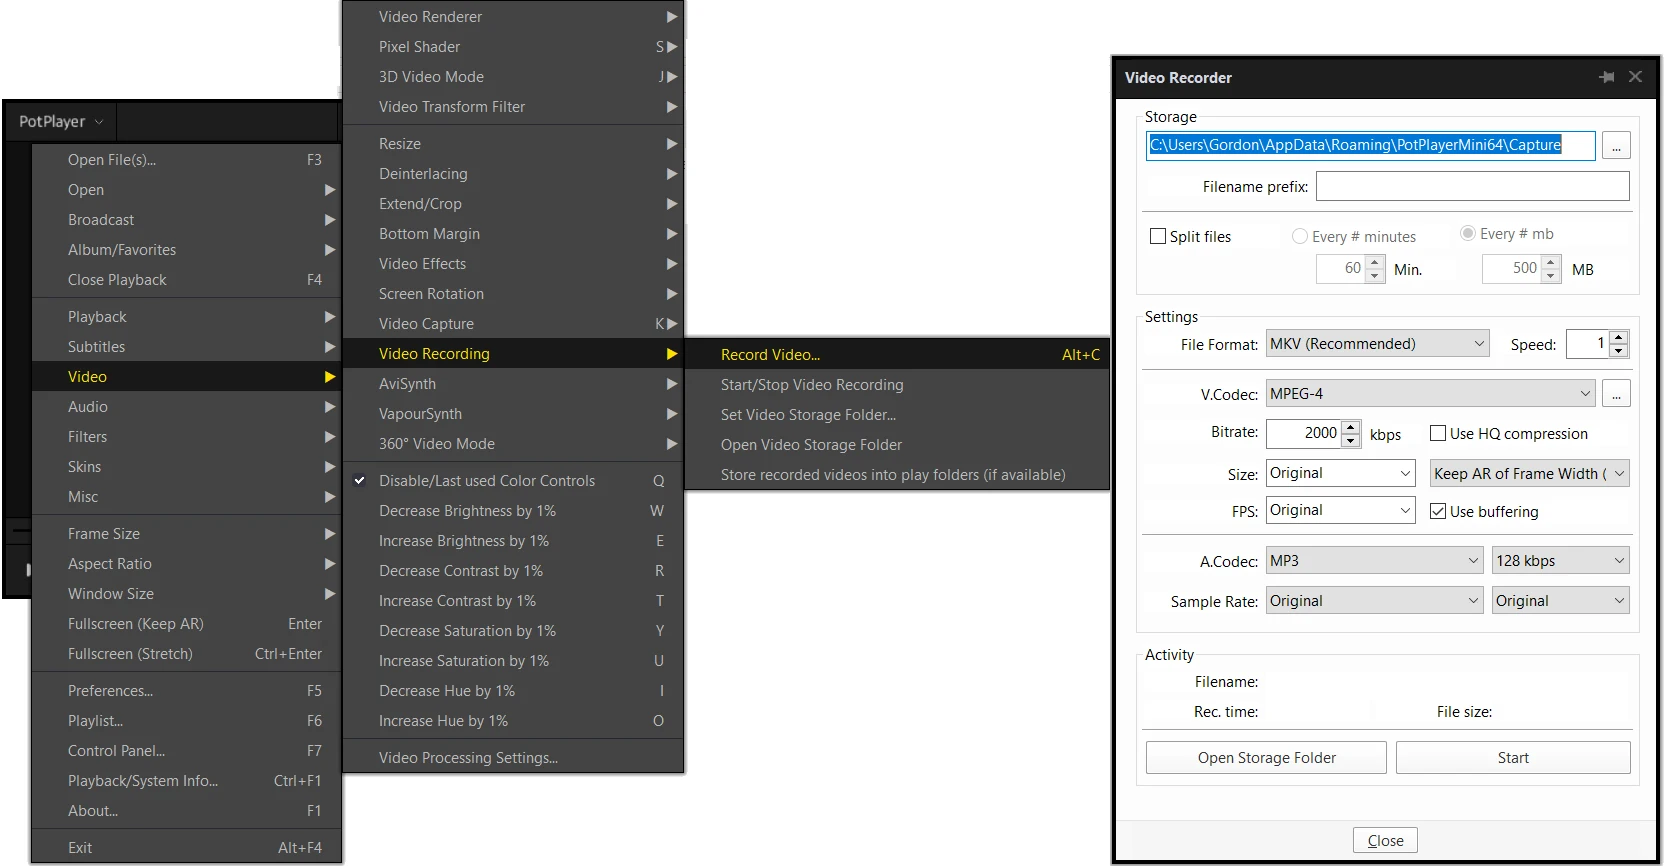The image size is (1664, 866).
Task: Choose Open Video Storage Folder menu entry
Action: point(897,445)
